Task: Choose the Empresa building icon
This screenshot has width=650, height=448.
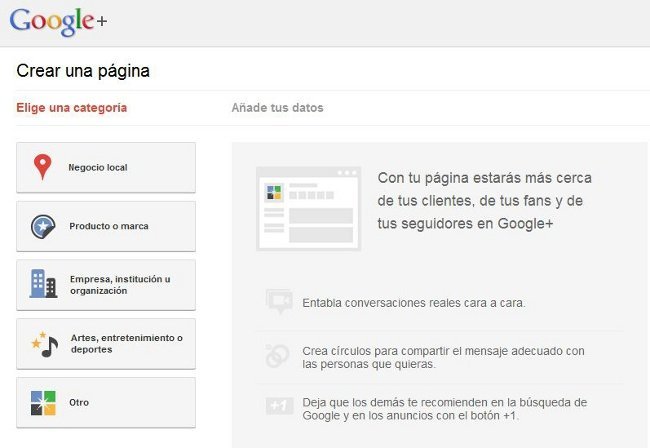Action: 43,285
